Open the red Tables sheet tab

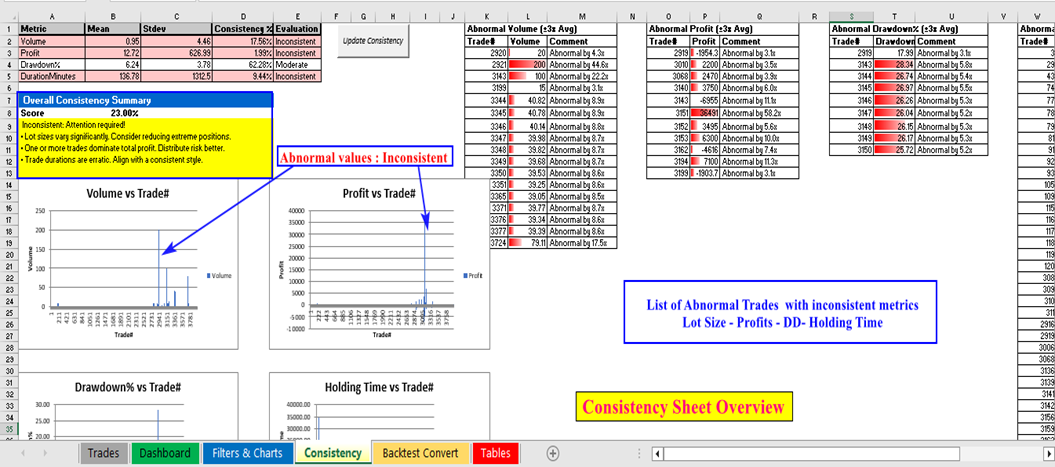(495, 453)
